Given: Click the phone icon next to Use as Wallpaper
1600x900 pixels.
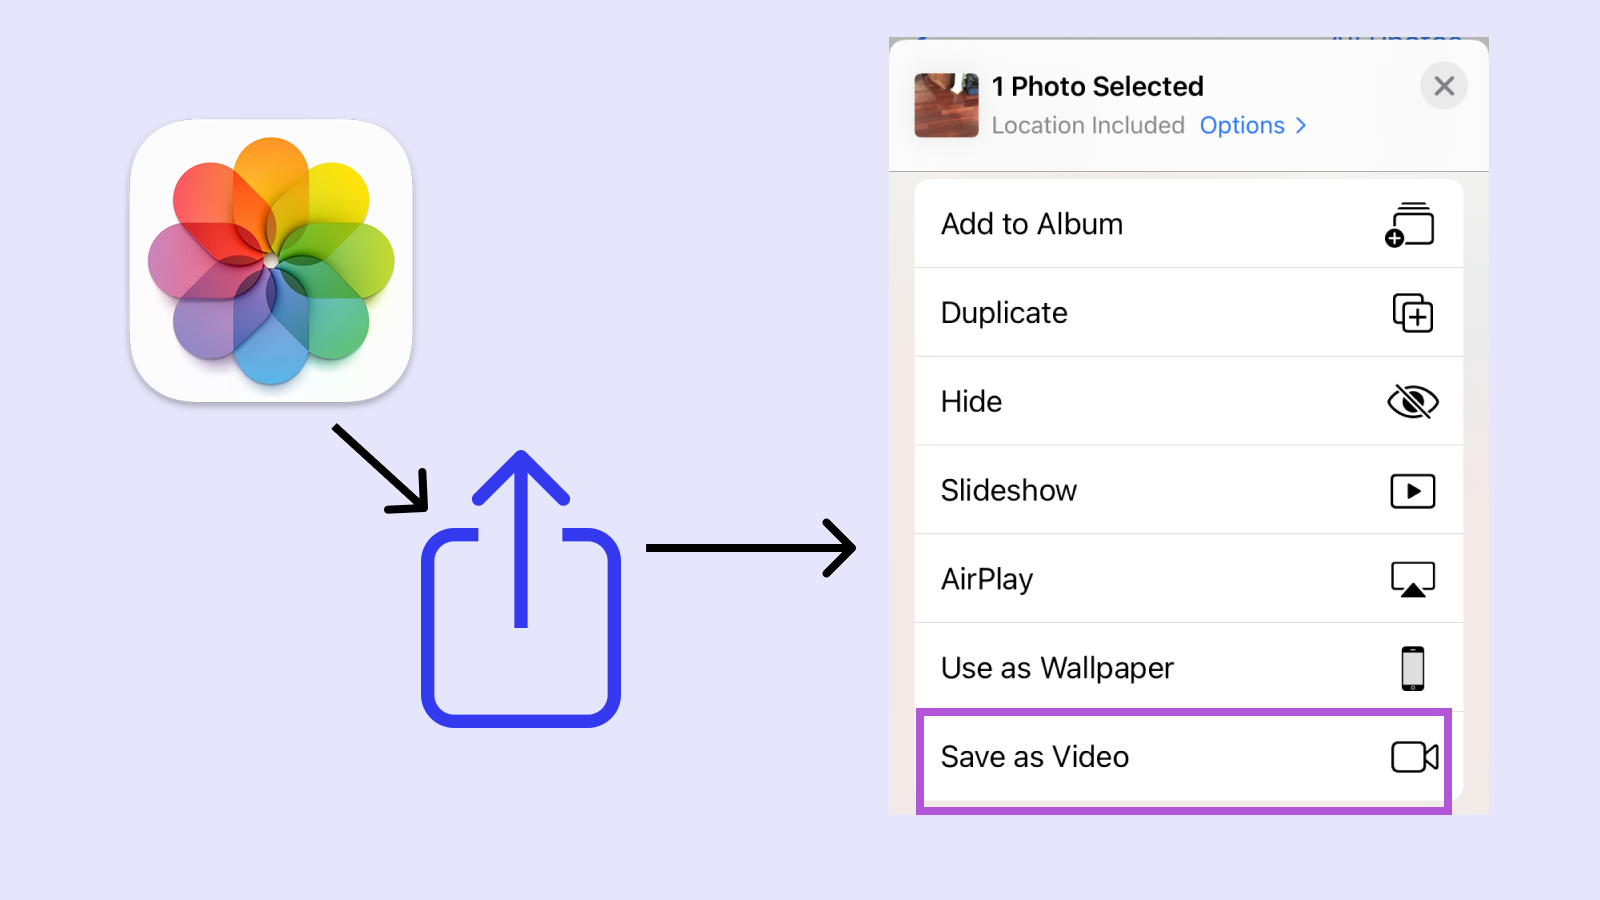Looking at the screenshot, I should coord(1412,668).
